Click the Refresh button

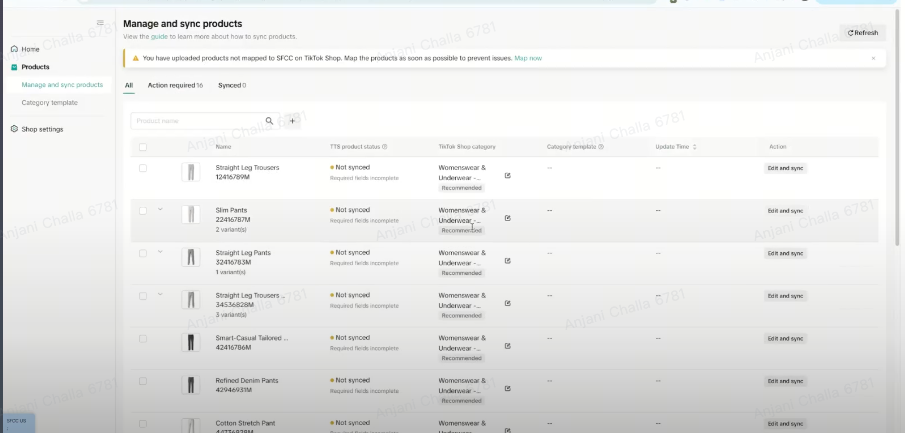(862, 33)
